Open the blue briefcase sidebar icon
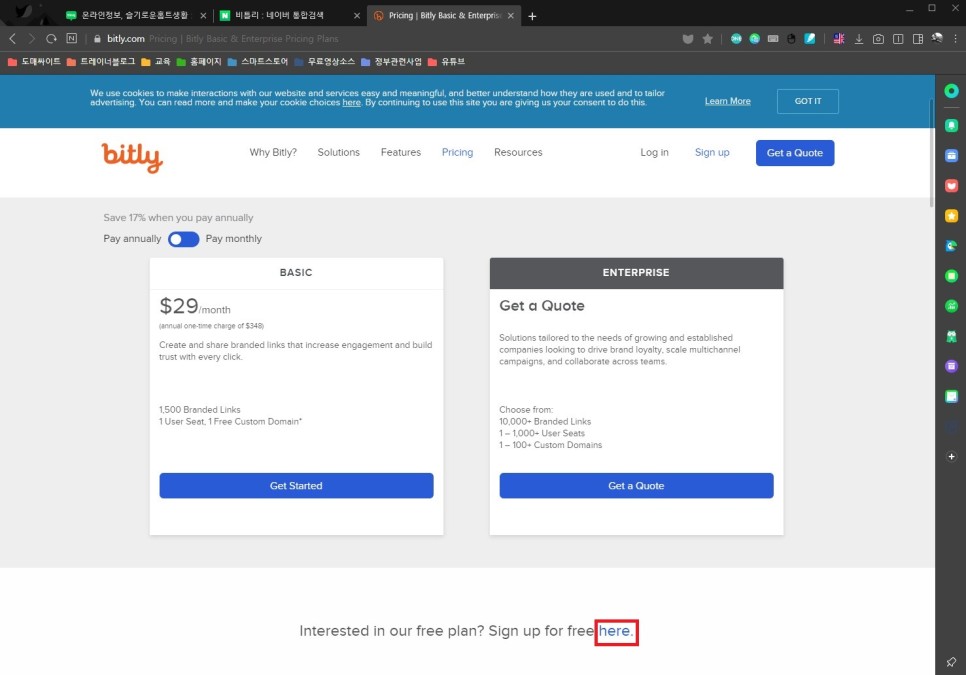Image resolution: width=966 pixels, height=675 pixels. (x=951, y=156)
